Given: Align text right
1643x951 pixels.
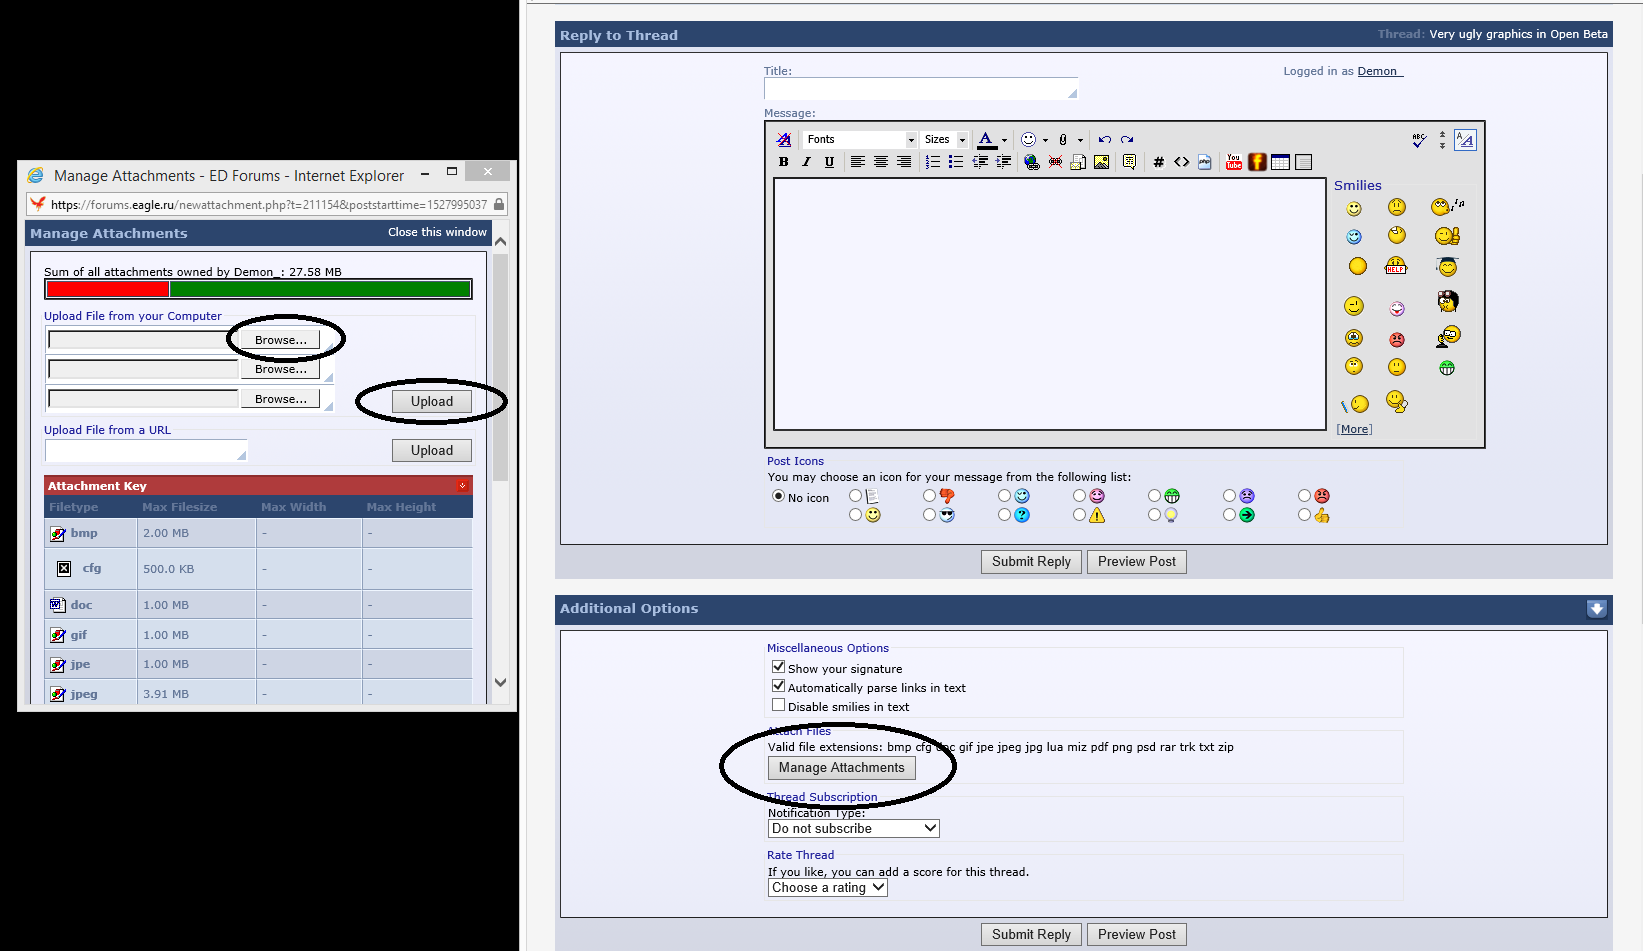Looking at the screenshot, I should [904, 162].
